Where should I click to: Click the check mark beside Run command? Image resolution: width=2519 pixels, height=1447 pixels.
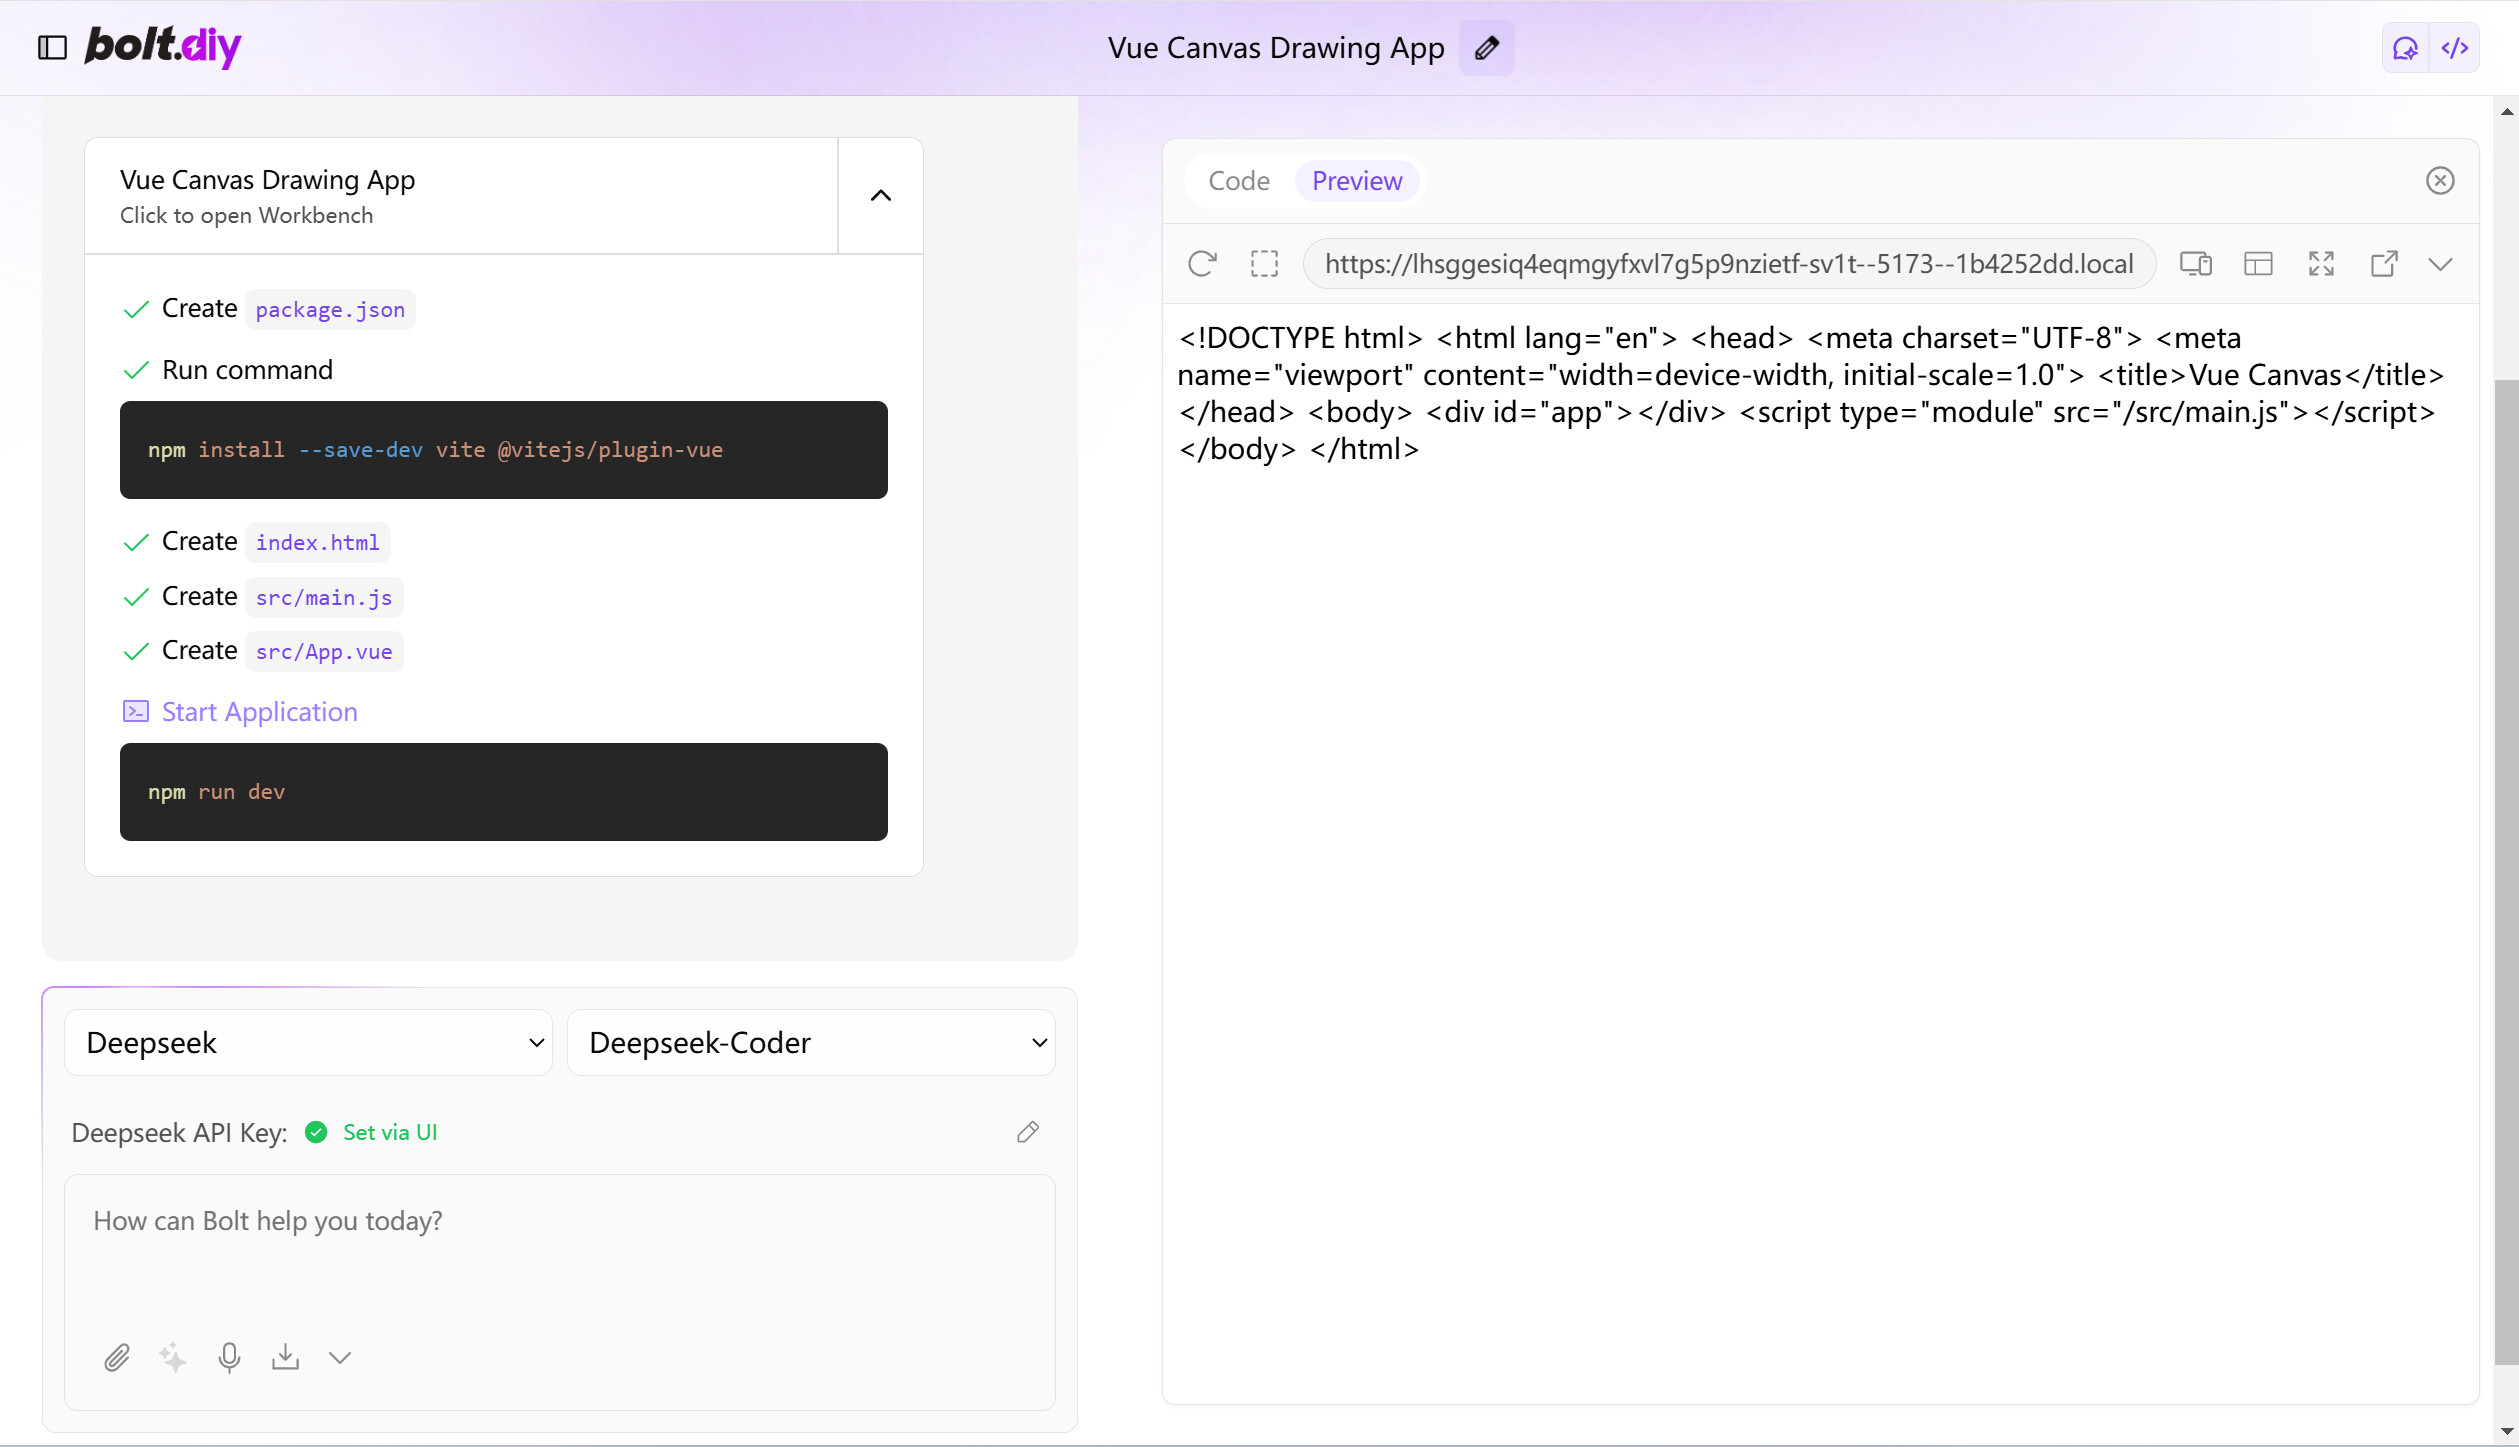pos(136,371)
